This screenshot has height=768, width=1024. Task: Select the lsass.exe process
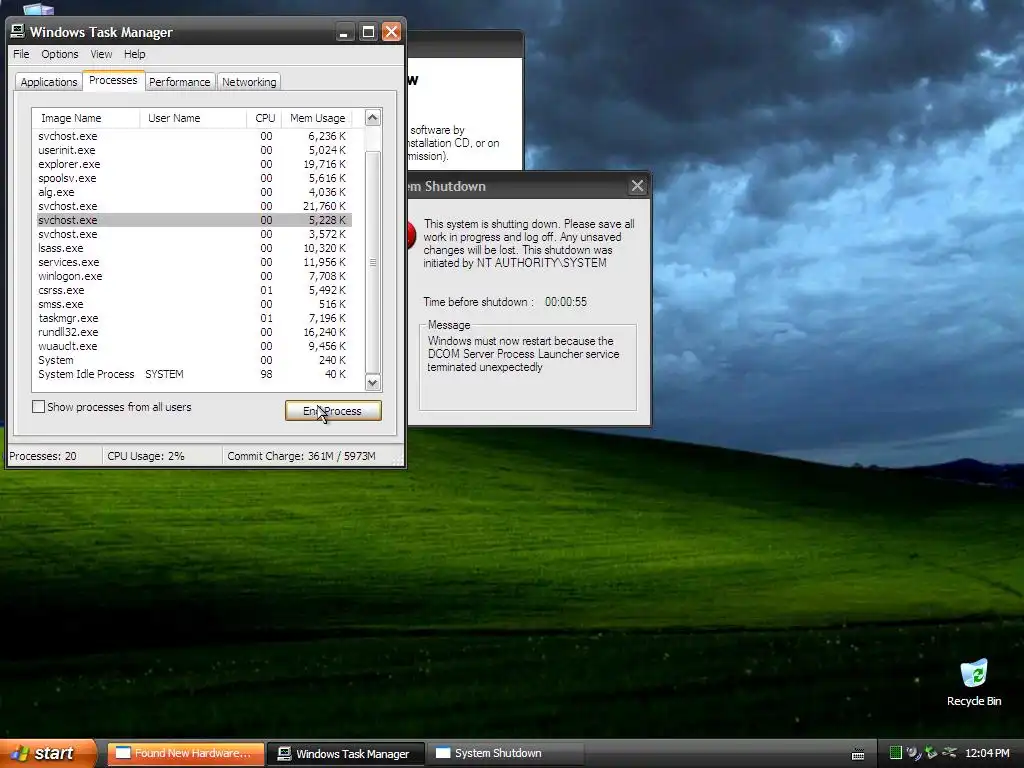[193, 248]
